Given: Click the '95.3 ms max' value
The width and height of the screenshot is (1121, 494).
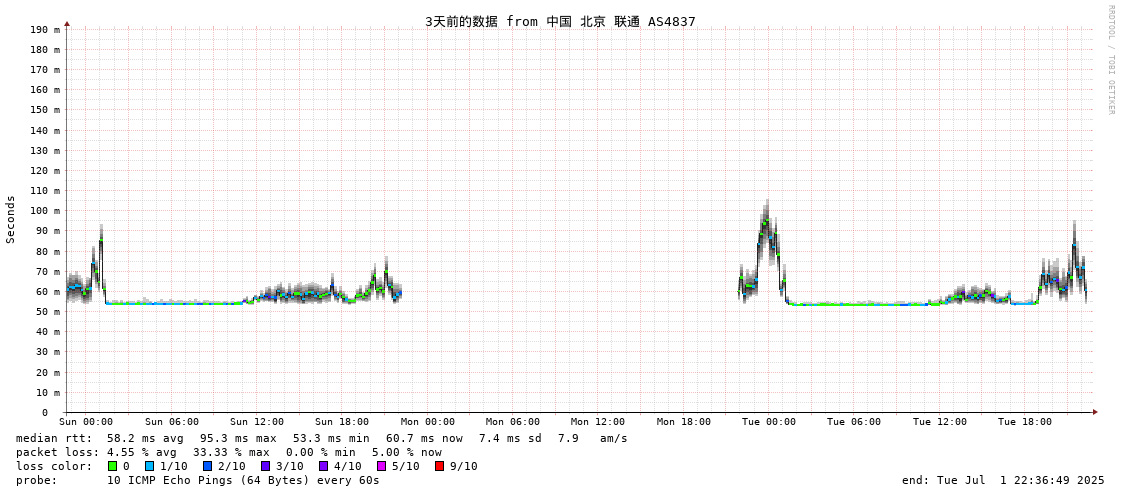Looking at the screenshot, I should tap(237, 438).
